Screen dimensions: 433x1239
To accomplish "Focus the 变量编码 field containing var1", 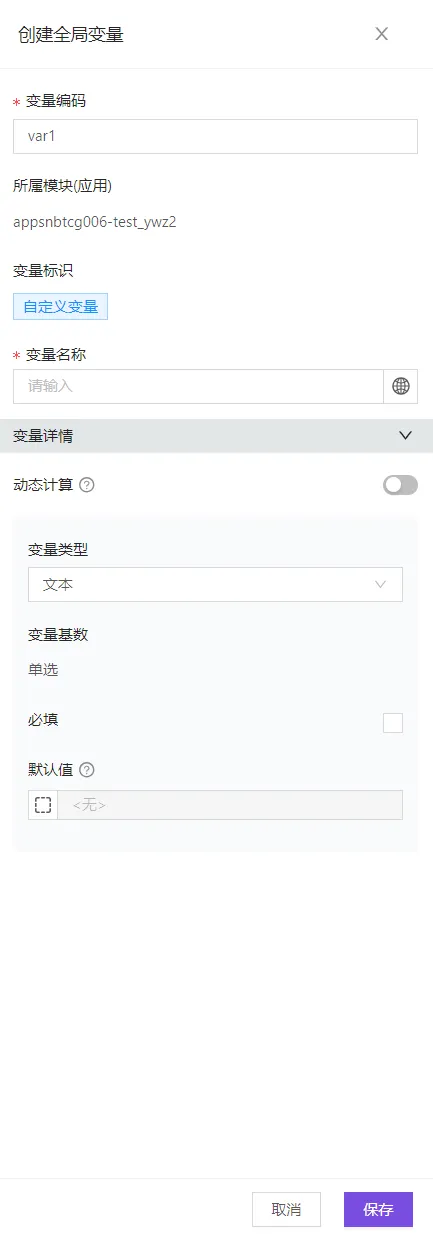I will click(x=215, y=137).
